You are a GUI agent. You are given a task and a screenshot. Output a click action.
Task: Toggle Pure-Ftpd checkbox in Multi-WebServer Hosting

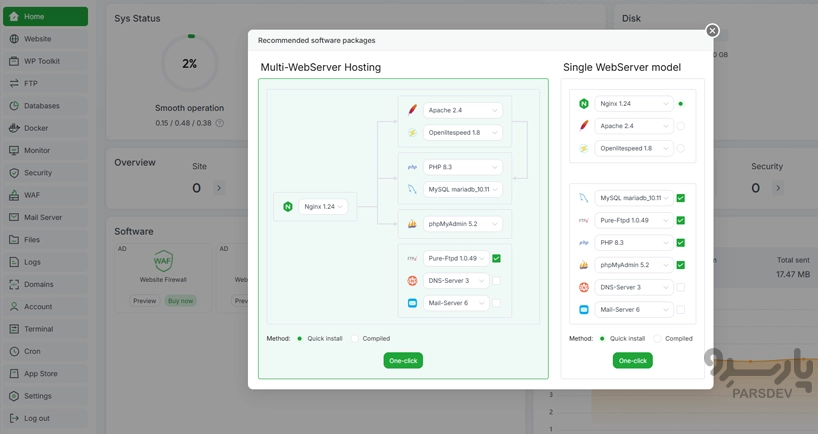(x=496, y=258)
